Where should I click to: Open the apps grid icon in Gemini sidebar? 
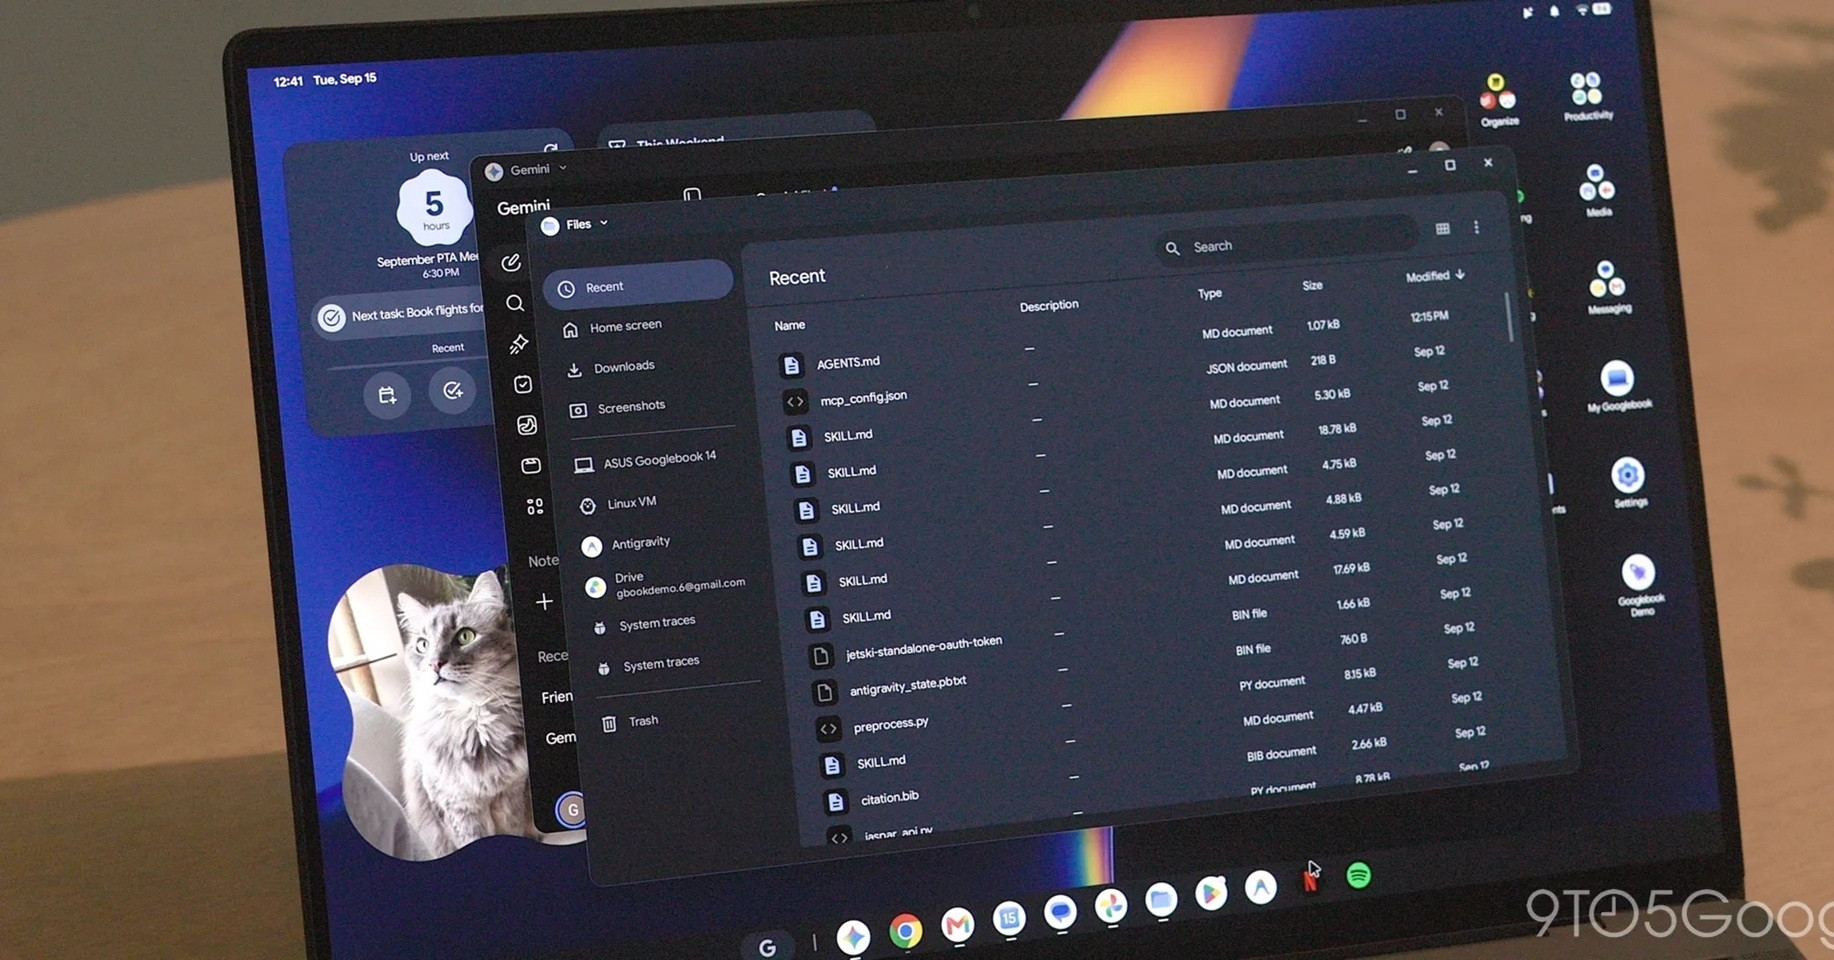[535, 507]
